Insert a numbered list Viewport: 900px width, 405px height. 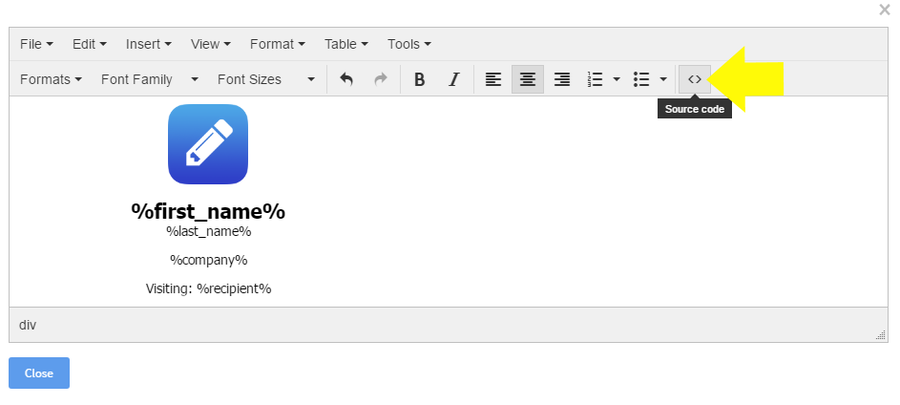point(595,79)
